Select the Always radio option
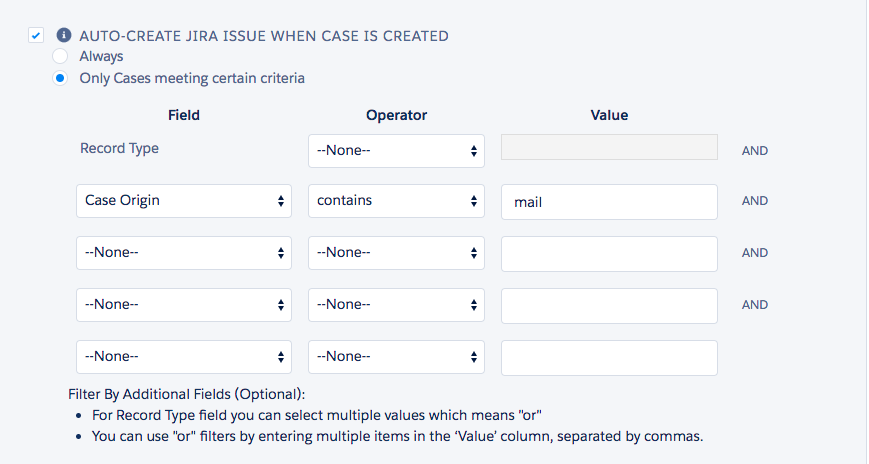869x464 pixels. 60,57
